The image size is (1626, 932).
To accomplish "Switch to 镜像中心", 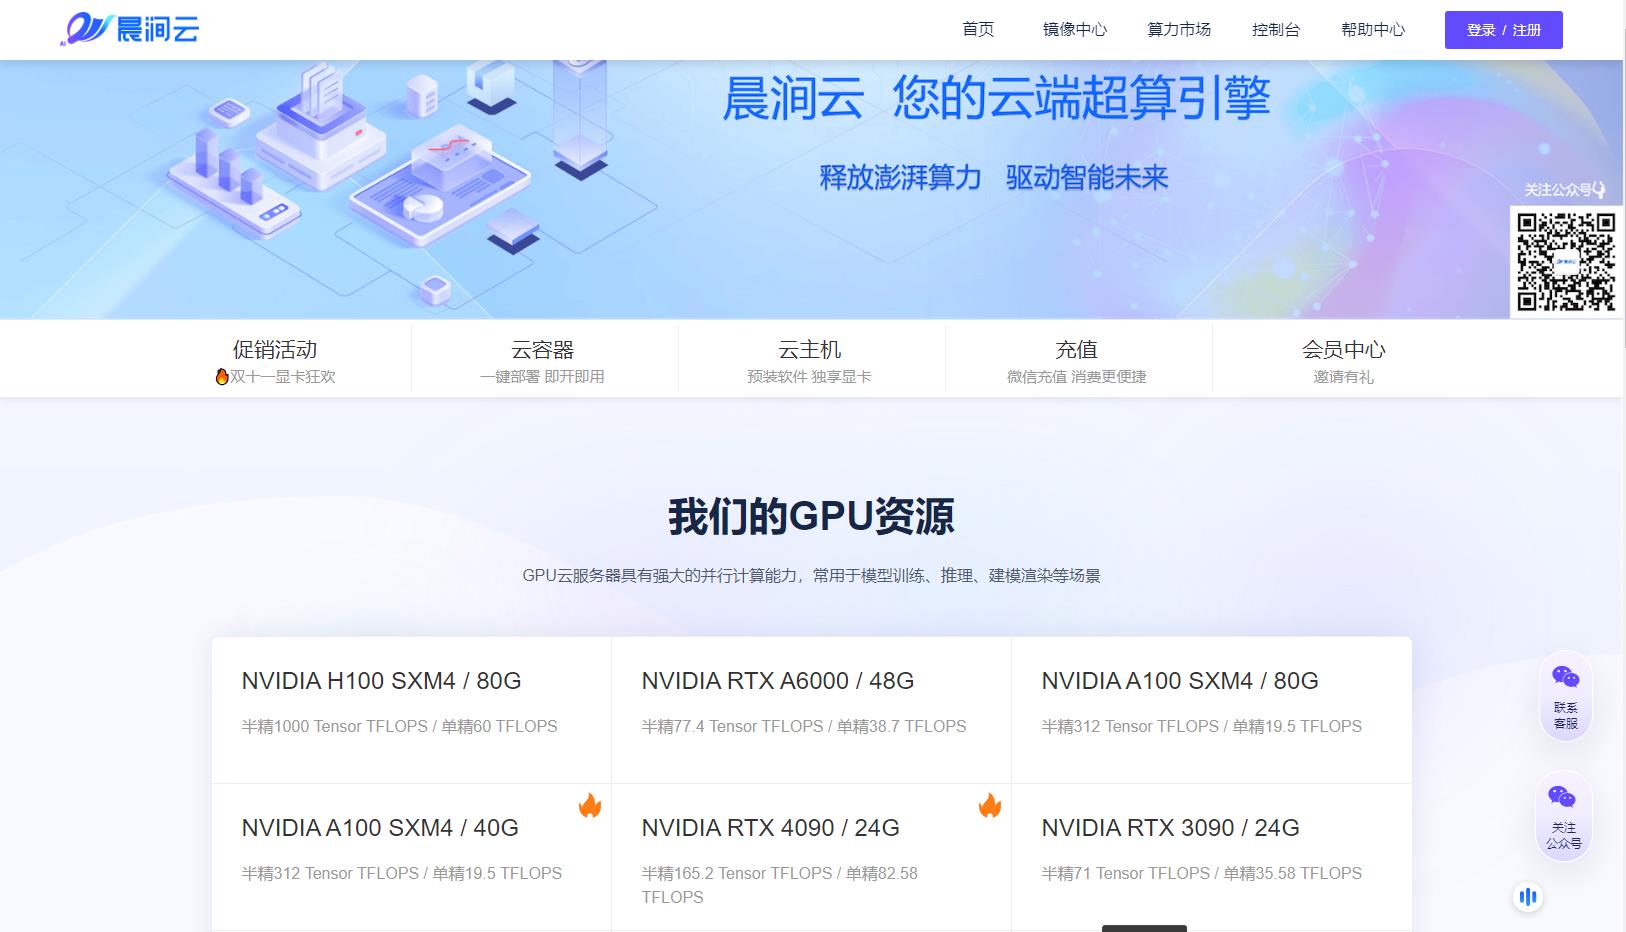I will [x=1075, y=29].
